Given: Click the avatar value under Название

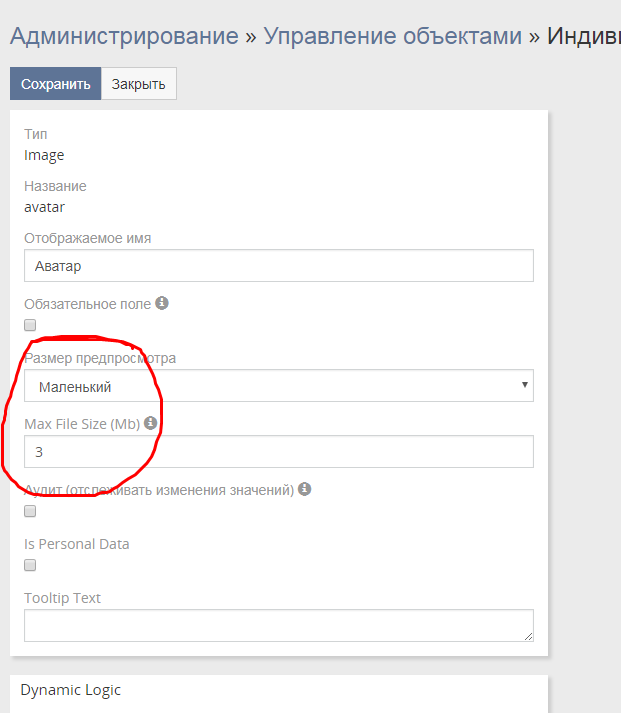Looking at the screenshot, I should [x=44, y=207].
